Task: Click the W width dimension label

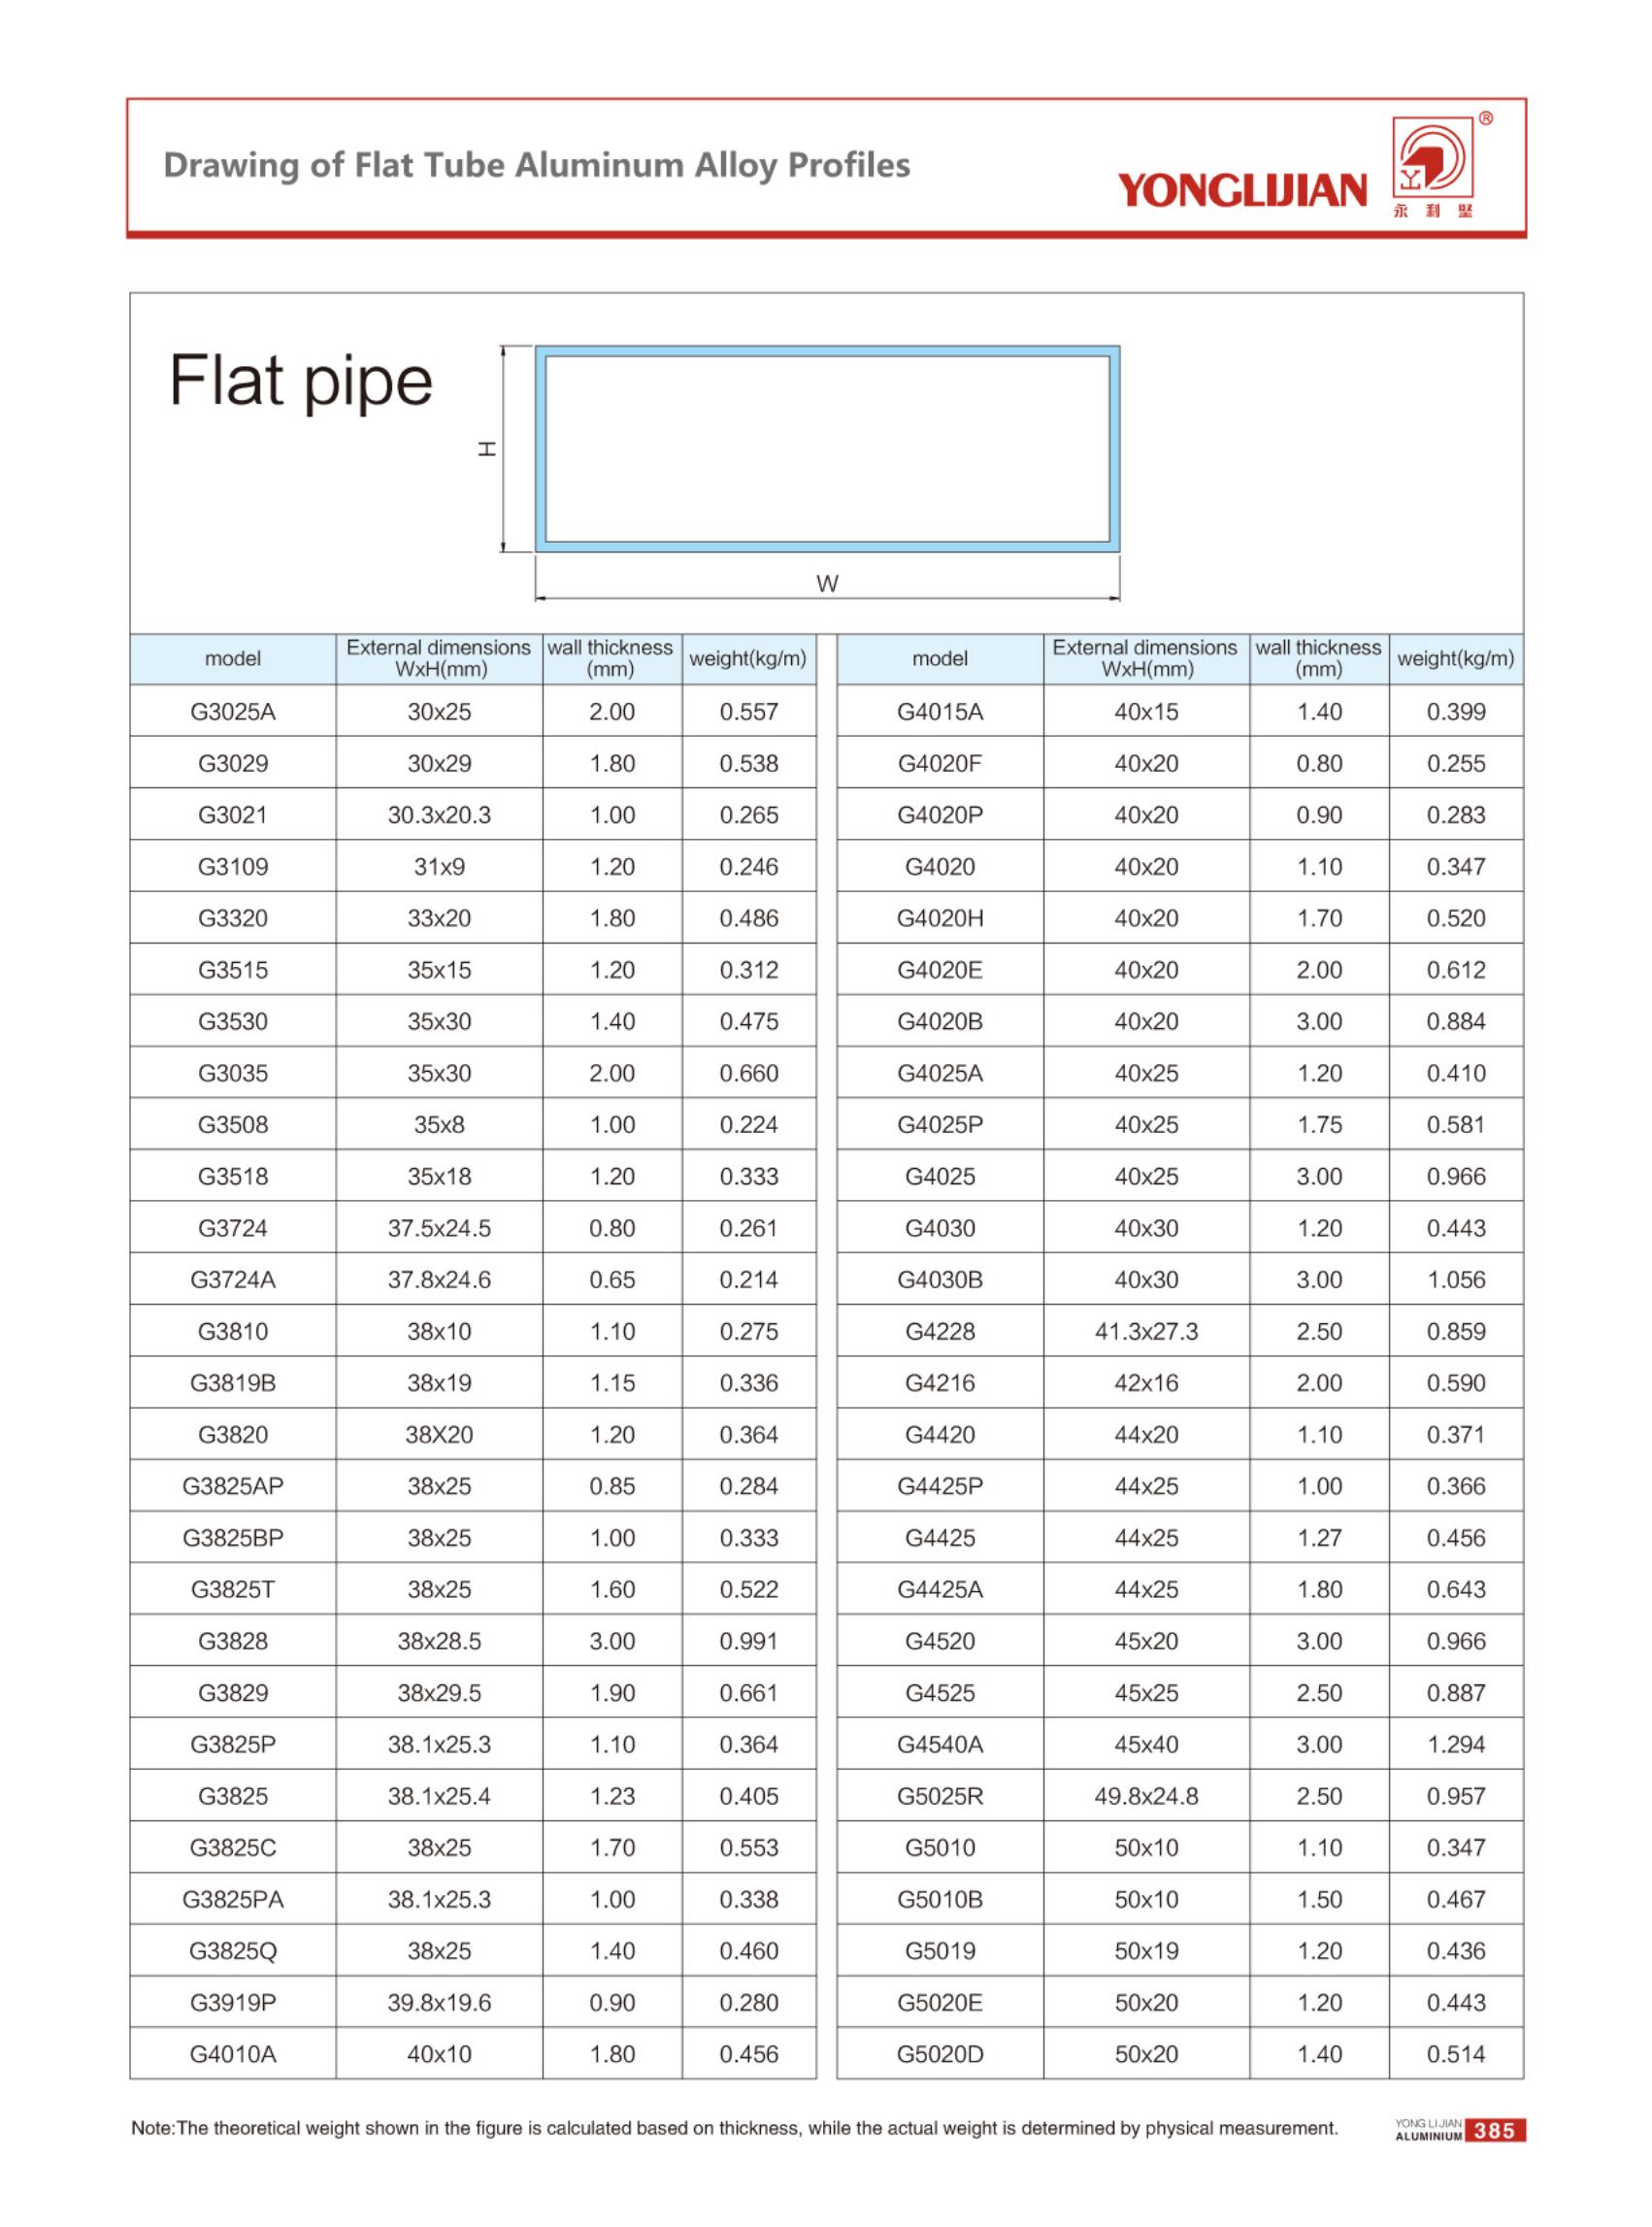Action: (827, 584)
